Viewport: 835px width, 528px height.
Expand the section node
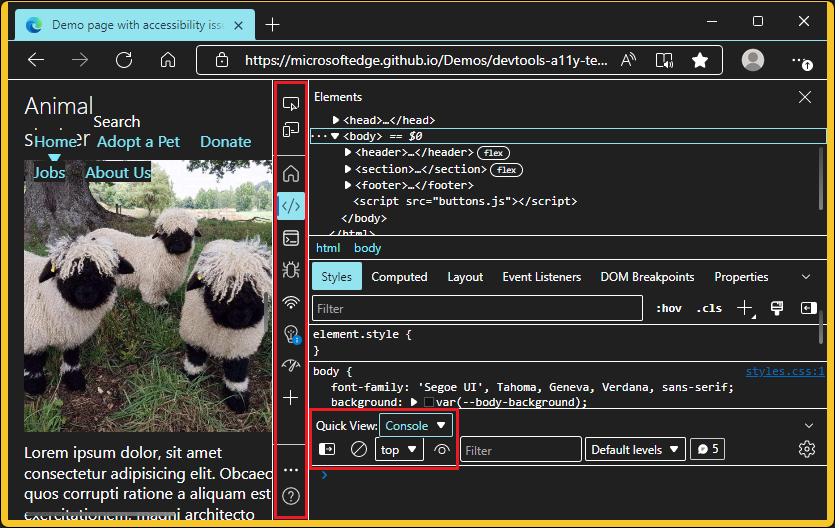348,169
